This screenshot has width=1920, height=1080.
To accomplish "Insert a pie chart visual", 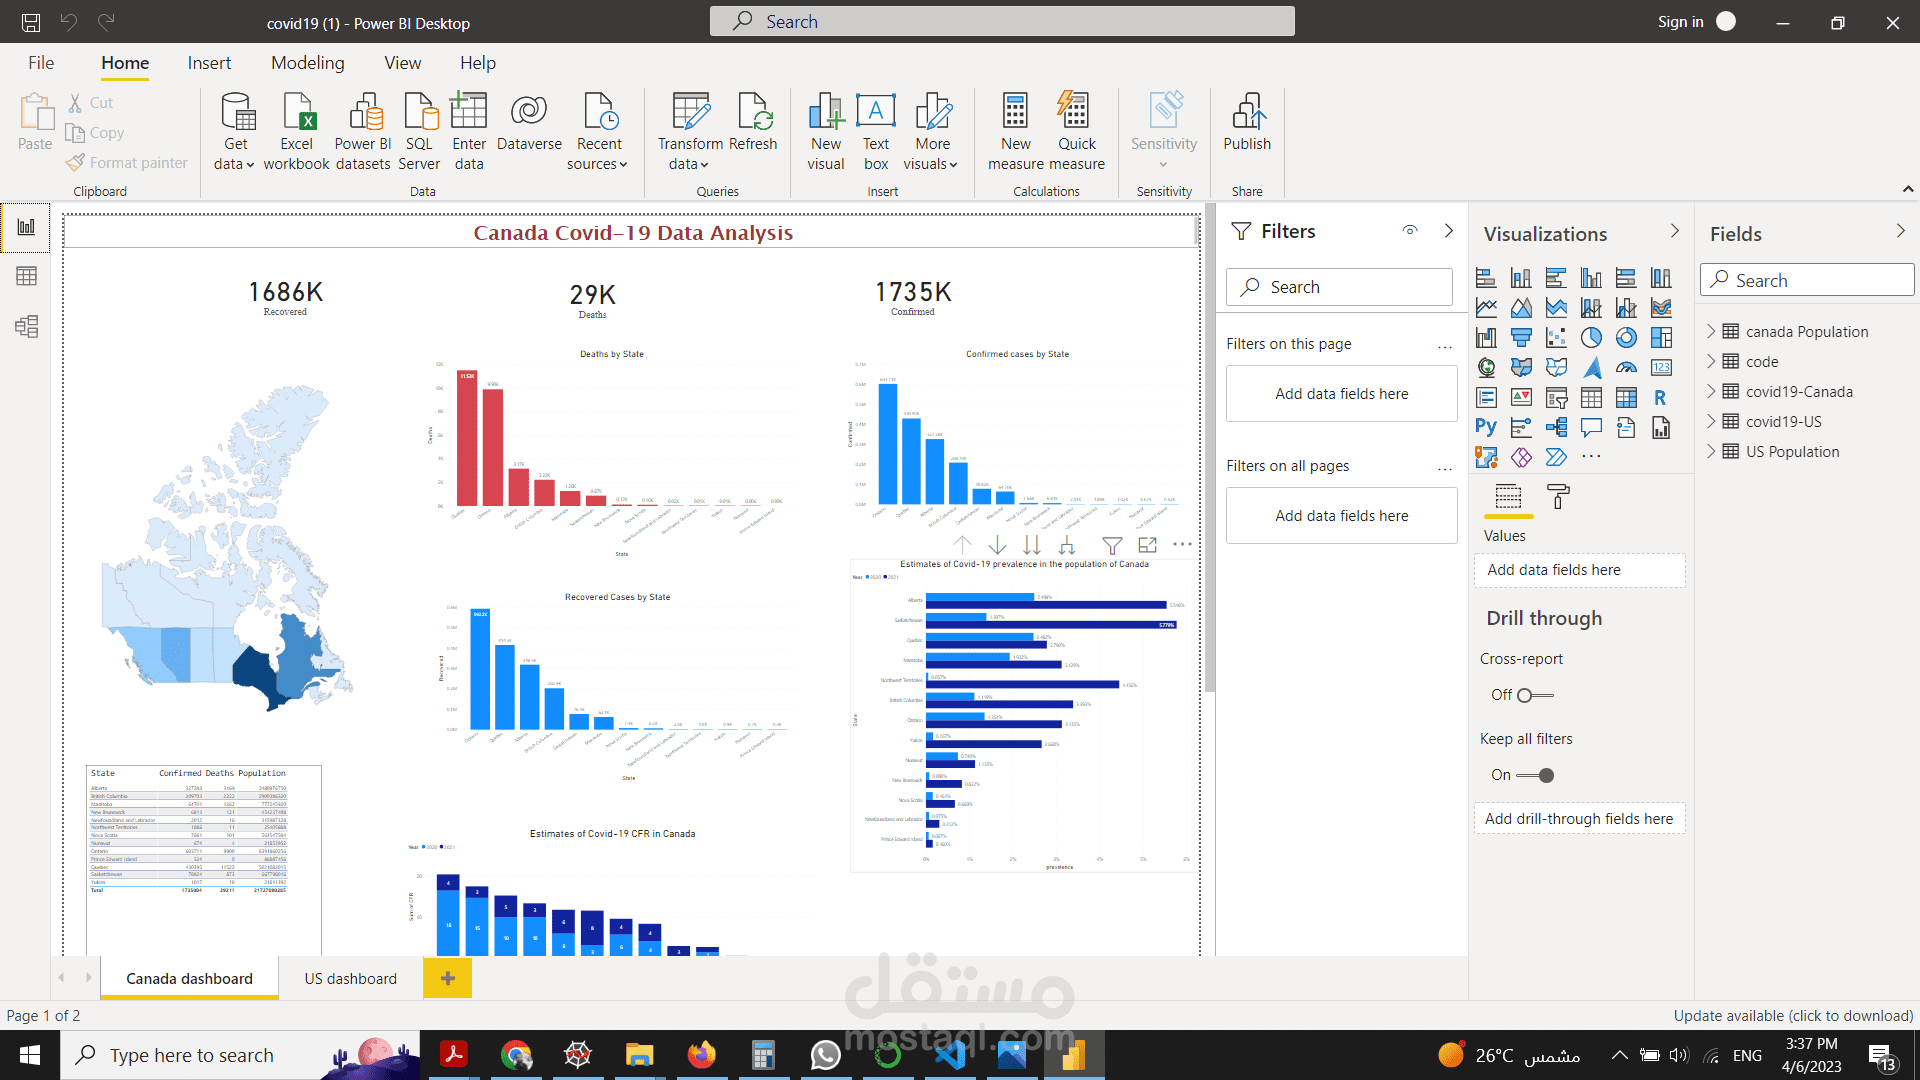I will (1591, 338).
